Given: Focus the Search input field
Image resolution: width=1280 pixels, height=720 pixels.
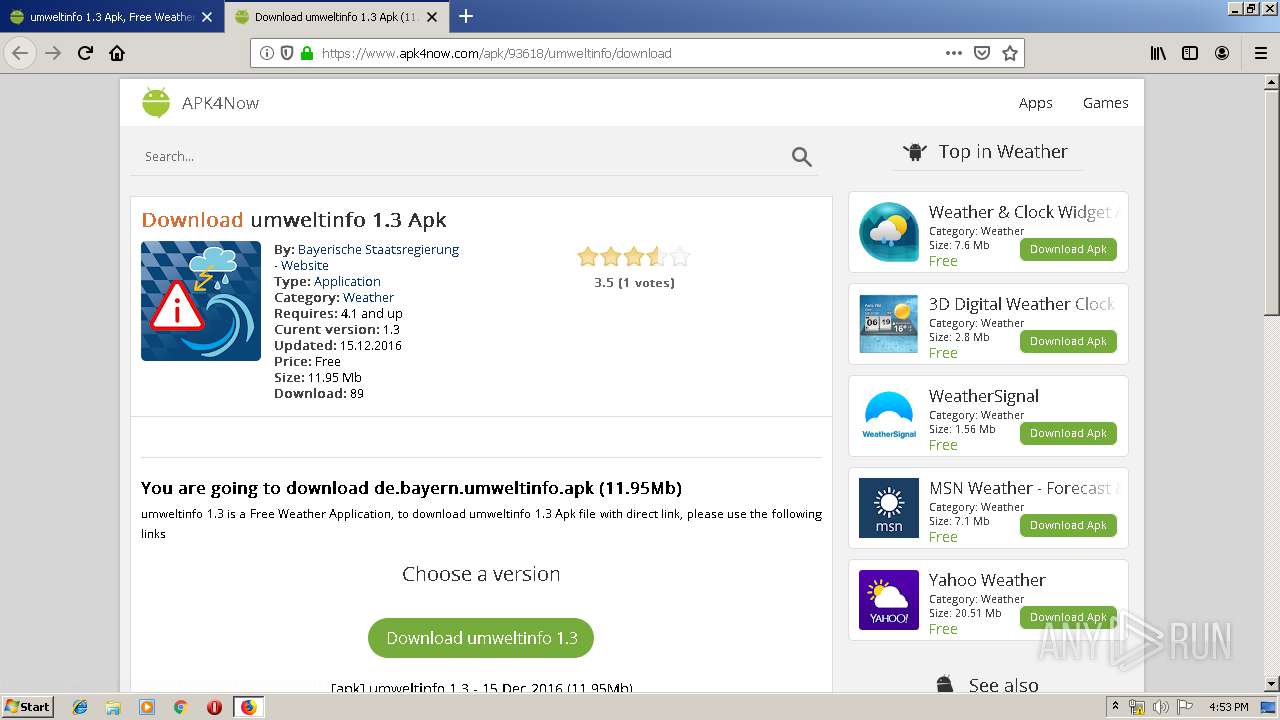Looking at the screenshot, I should coord(462,156).
